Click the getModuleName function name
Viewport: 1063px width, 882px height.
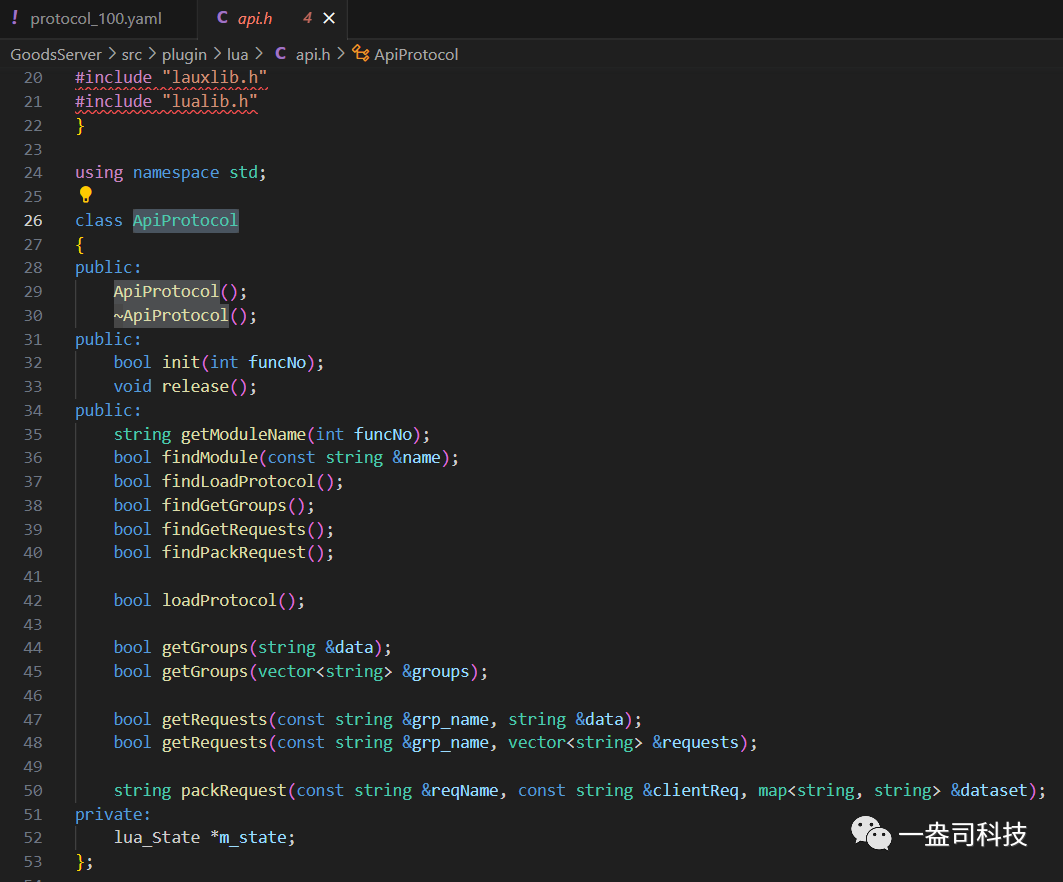pos(243,435)
